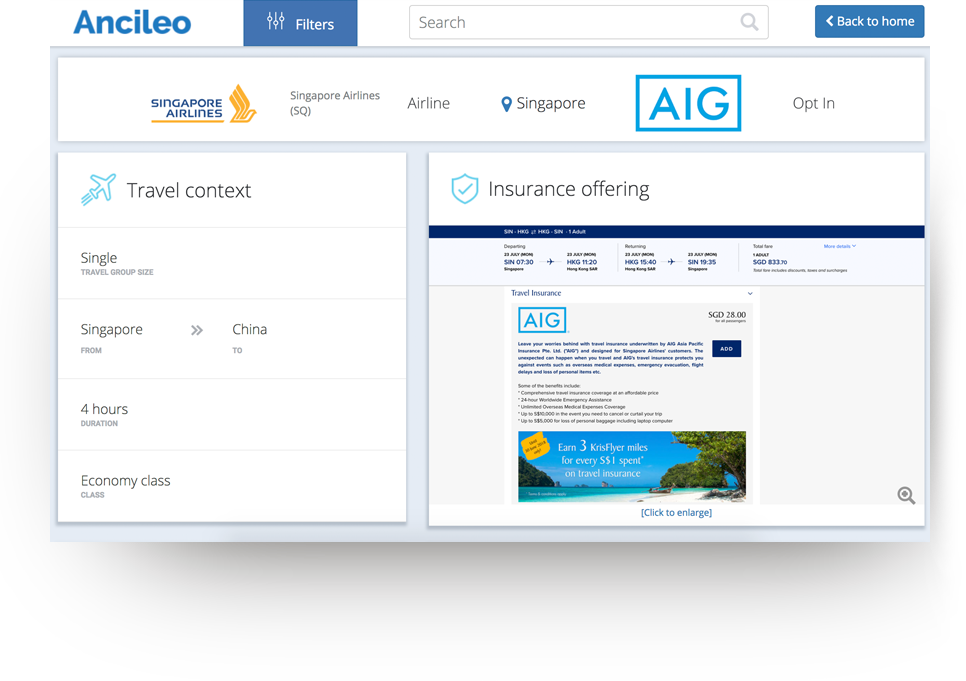966x681 pixels.
Task: Select the Opt In text
Action: click(x=813, y=103)
